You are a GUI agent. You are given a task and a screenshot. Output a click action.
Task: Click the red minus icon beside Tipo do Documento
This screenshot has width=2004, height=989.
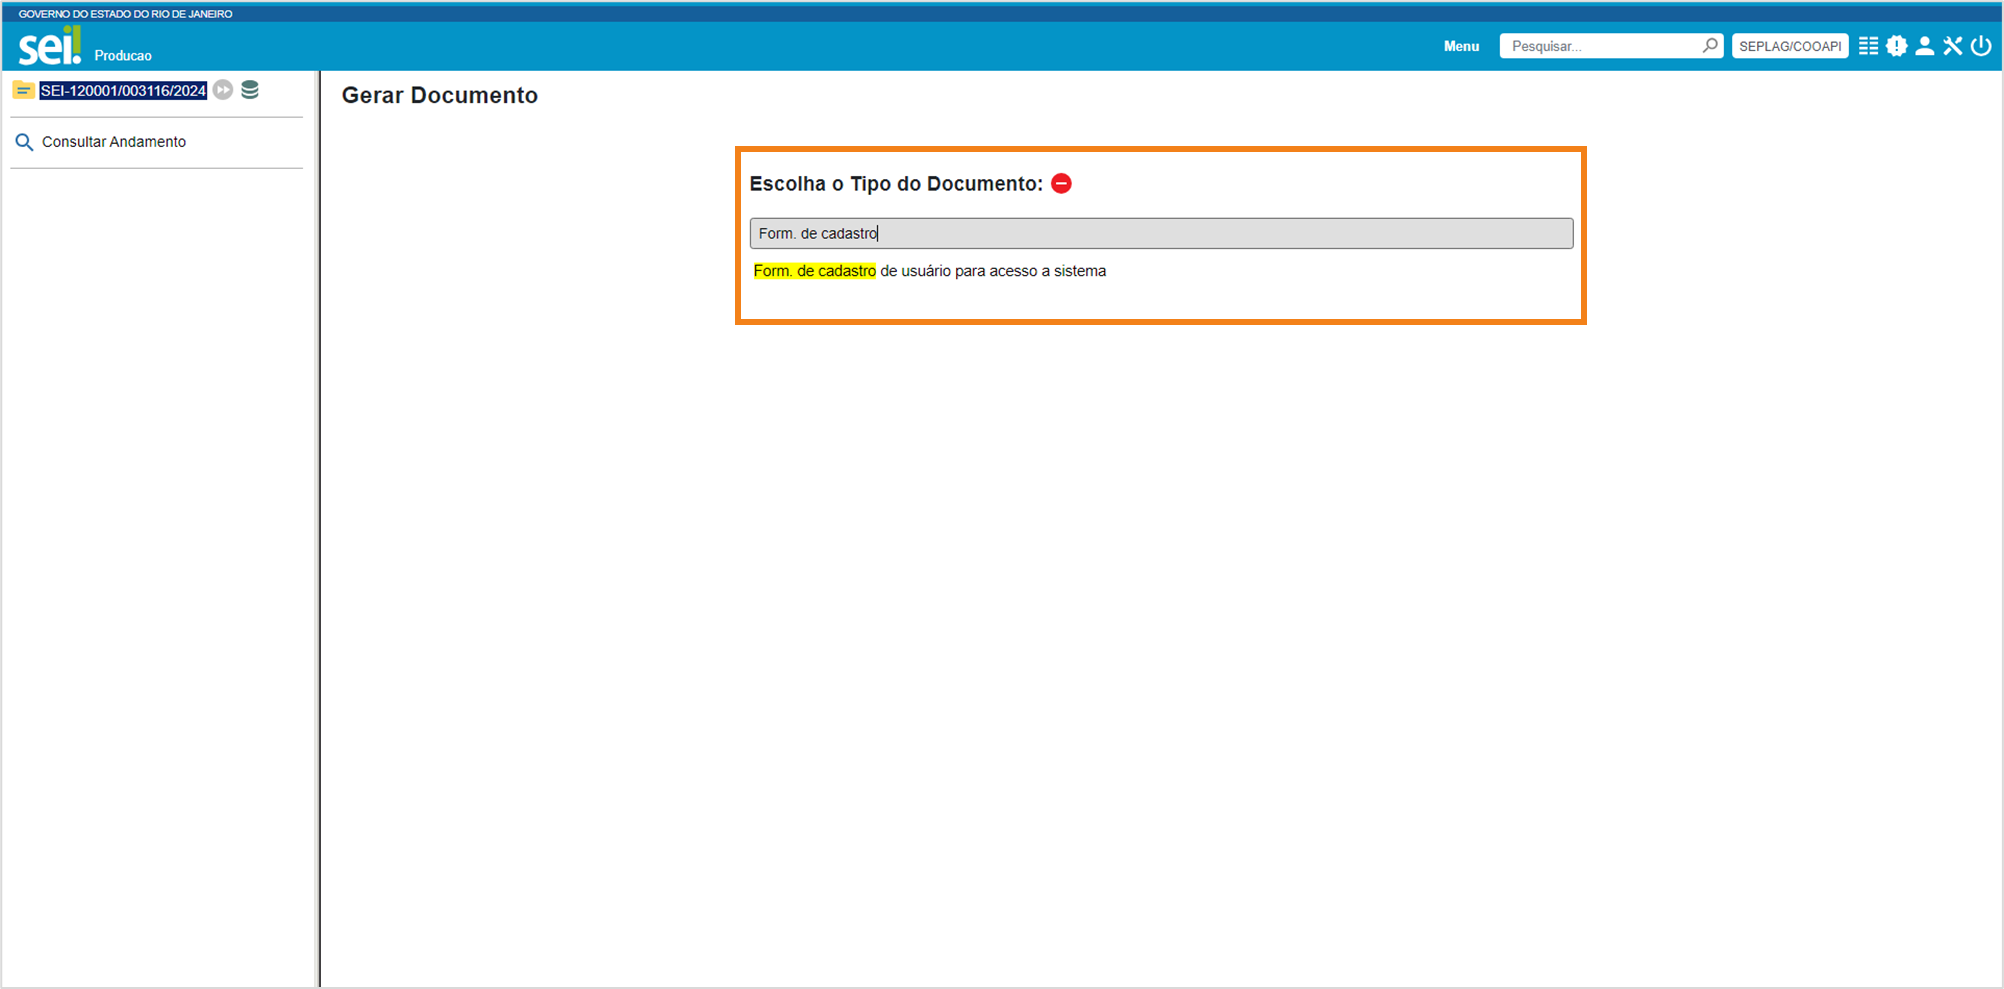[x=1061, y=183]
